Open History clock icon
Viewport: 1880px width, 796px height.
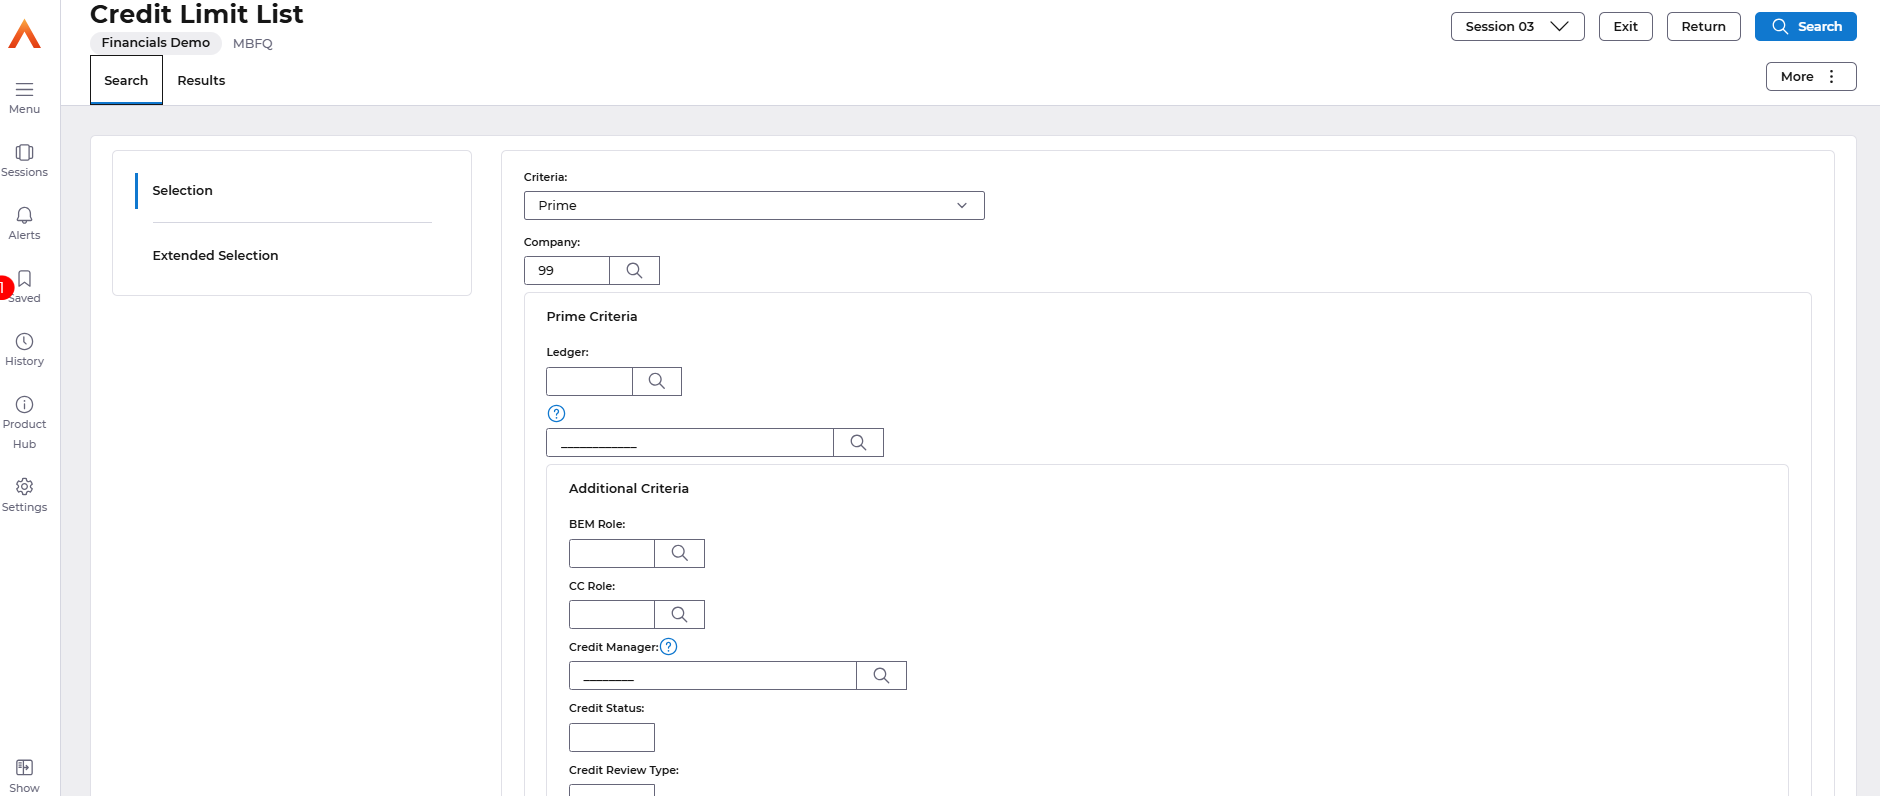click(x=24, y=341)
